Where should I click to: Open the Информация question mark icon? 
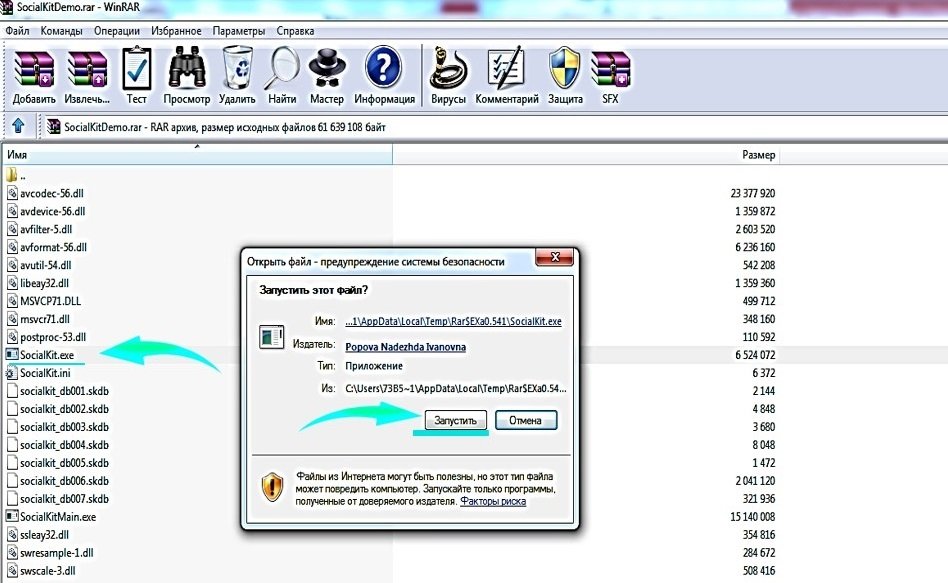click(x=383, y=68)
